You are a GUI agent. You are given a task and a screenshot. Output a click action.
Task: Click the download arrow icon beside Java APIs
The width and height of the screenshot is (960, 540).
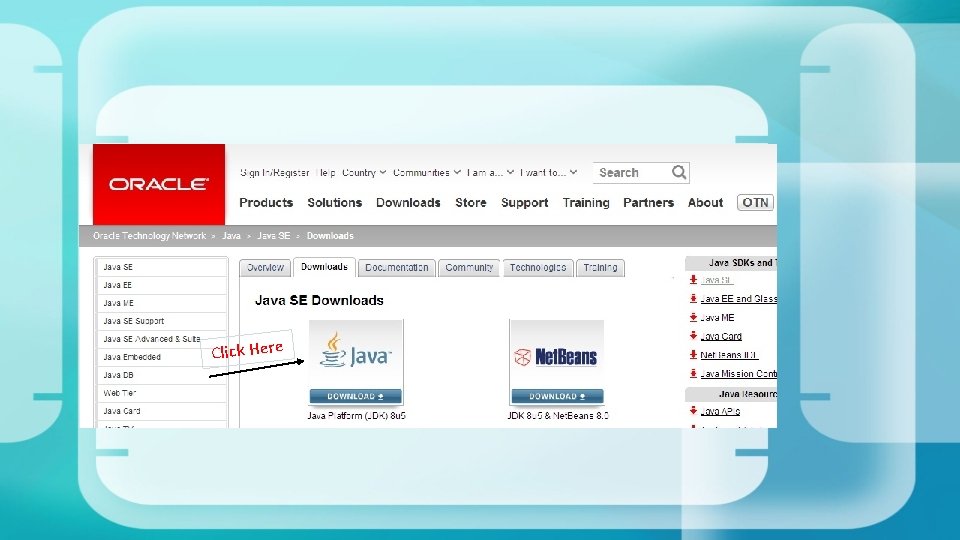click(693, 411)
